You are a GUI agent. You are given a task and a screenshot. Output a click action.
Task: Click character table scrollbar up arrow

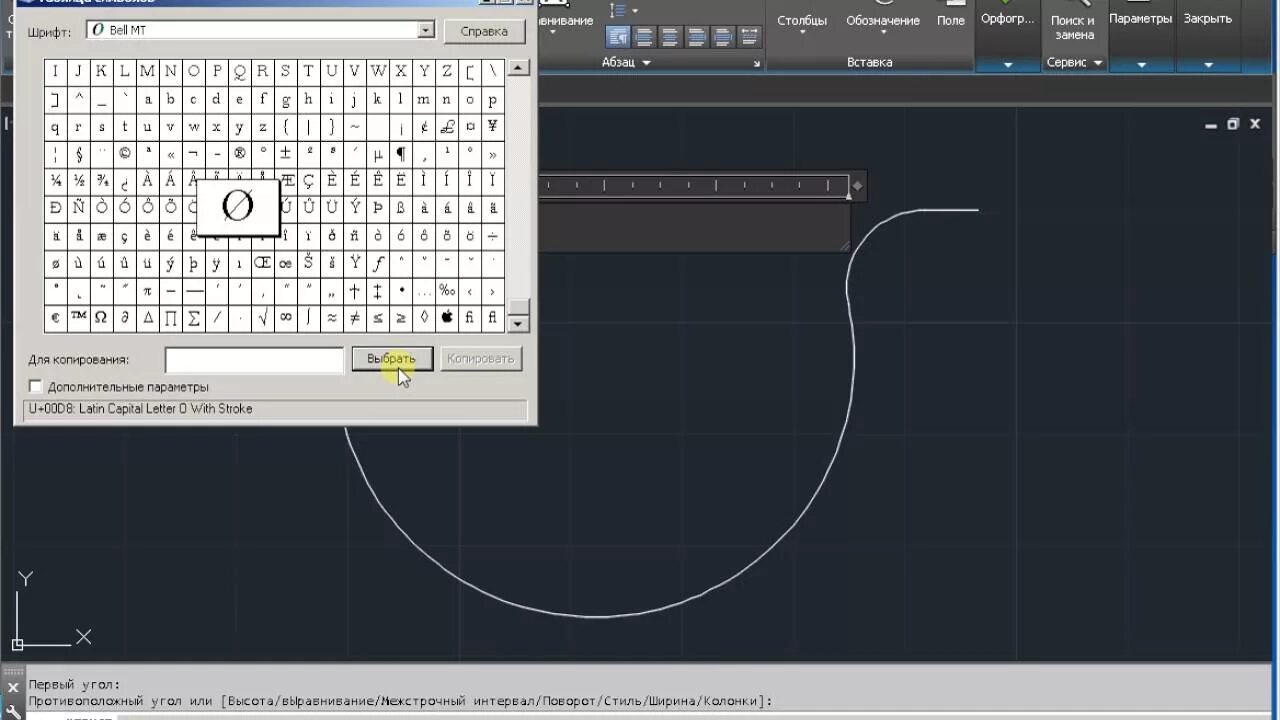pos(518,68)
